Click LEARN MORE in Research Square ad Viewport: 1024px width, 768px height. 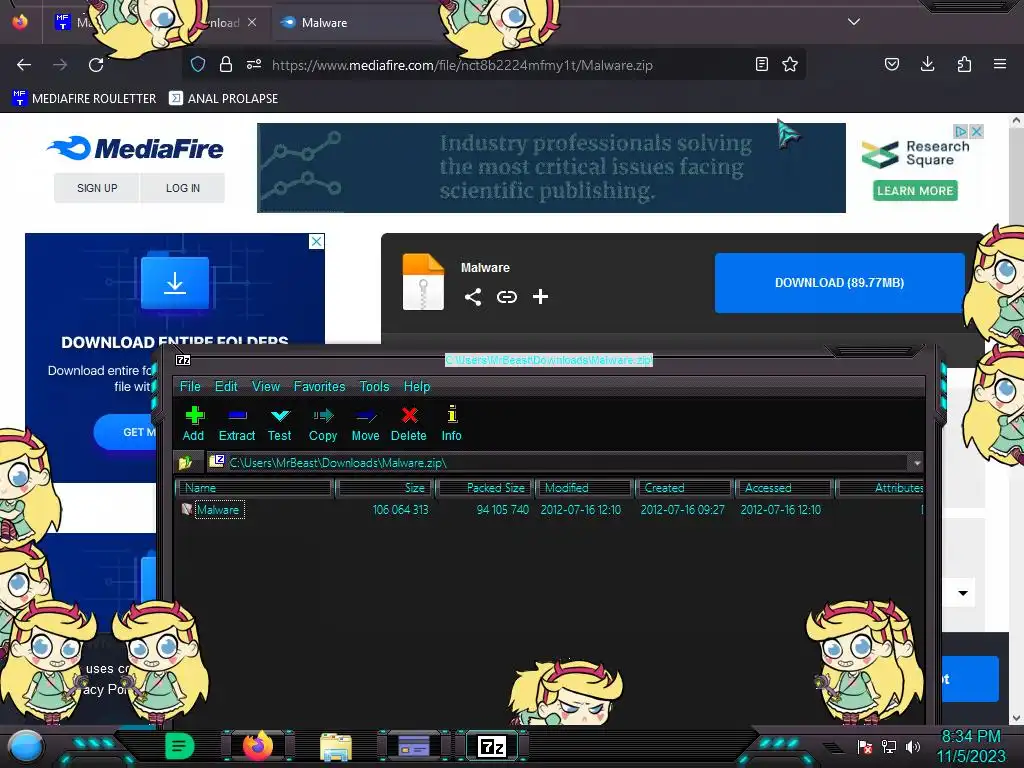(915, 191)
